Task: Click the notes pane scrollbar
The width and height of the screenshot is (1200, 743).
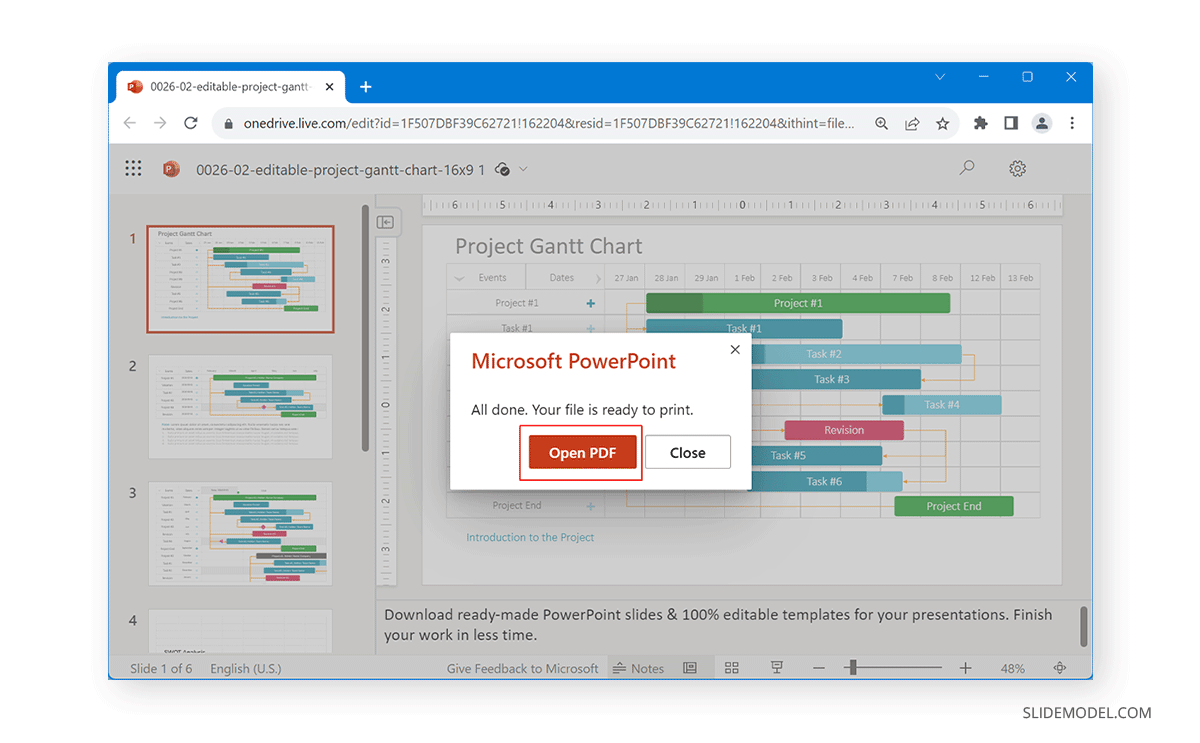Action: click(1083, 626)
